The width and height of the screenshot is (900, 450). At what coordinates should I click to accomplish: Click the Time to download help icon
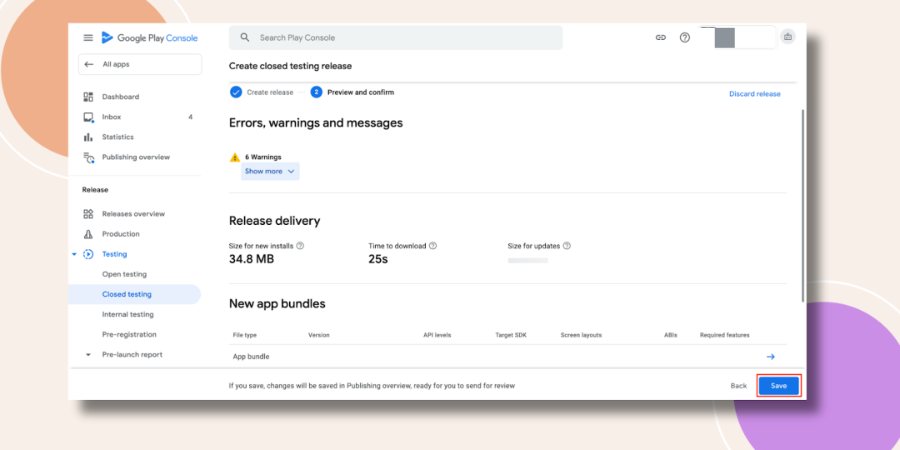coord(433,246)
